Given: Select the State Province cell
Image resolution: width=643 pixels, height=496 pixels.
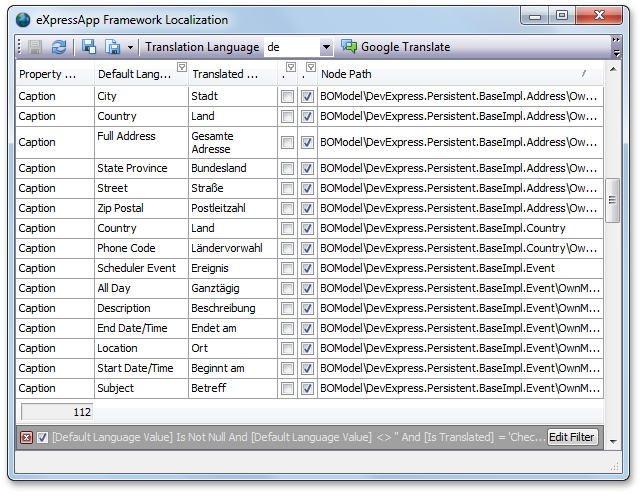Looking at the screenshot, I should 141,168.
